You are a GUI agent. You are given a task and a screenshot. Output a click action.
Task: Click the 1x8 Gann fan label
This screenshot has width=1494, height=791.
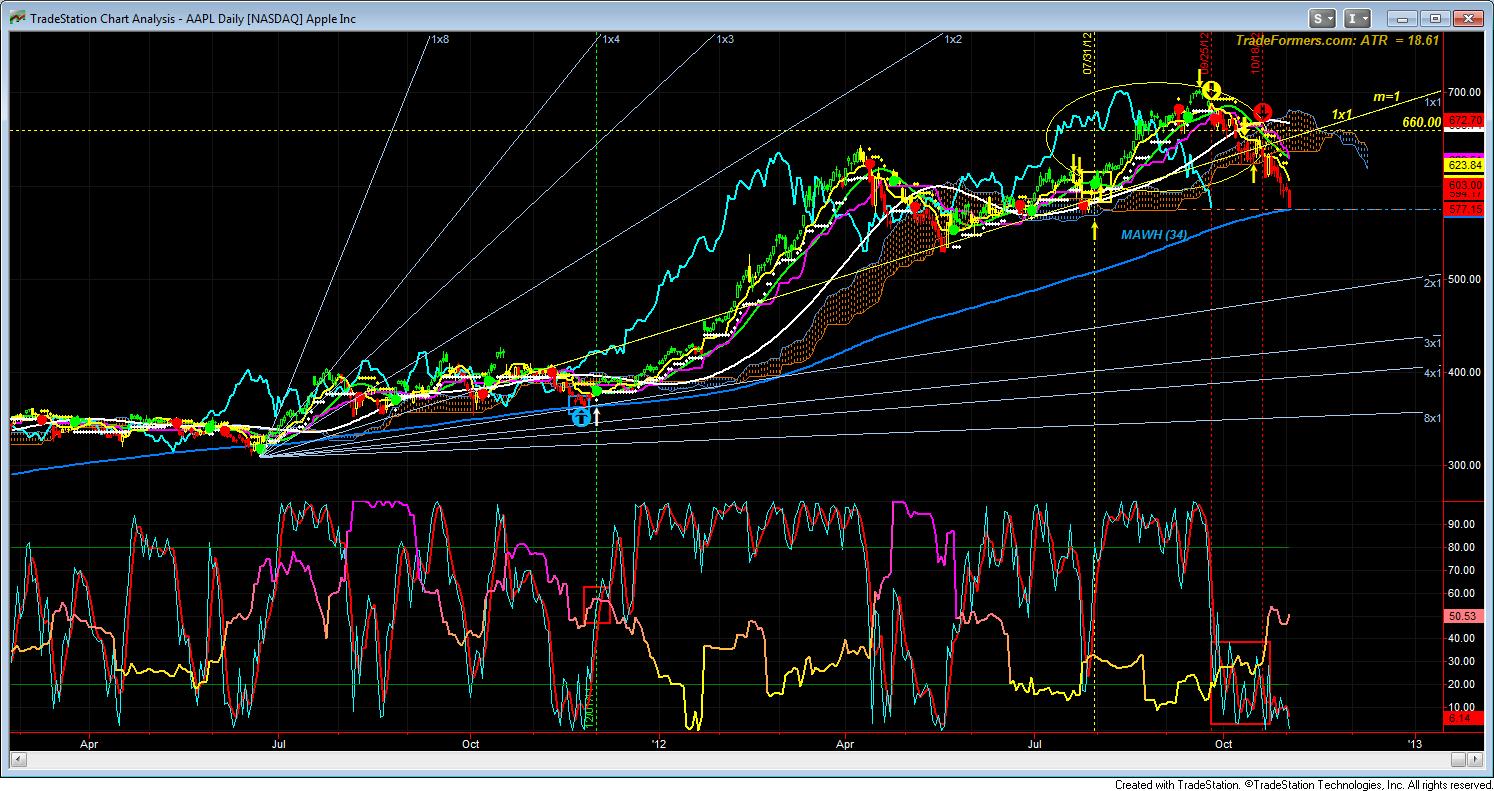439,39
